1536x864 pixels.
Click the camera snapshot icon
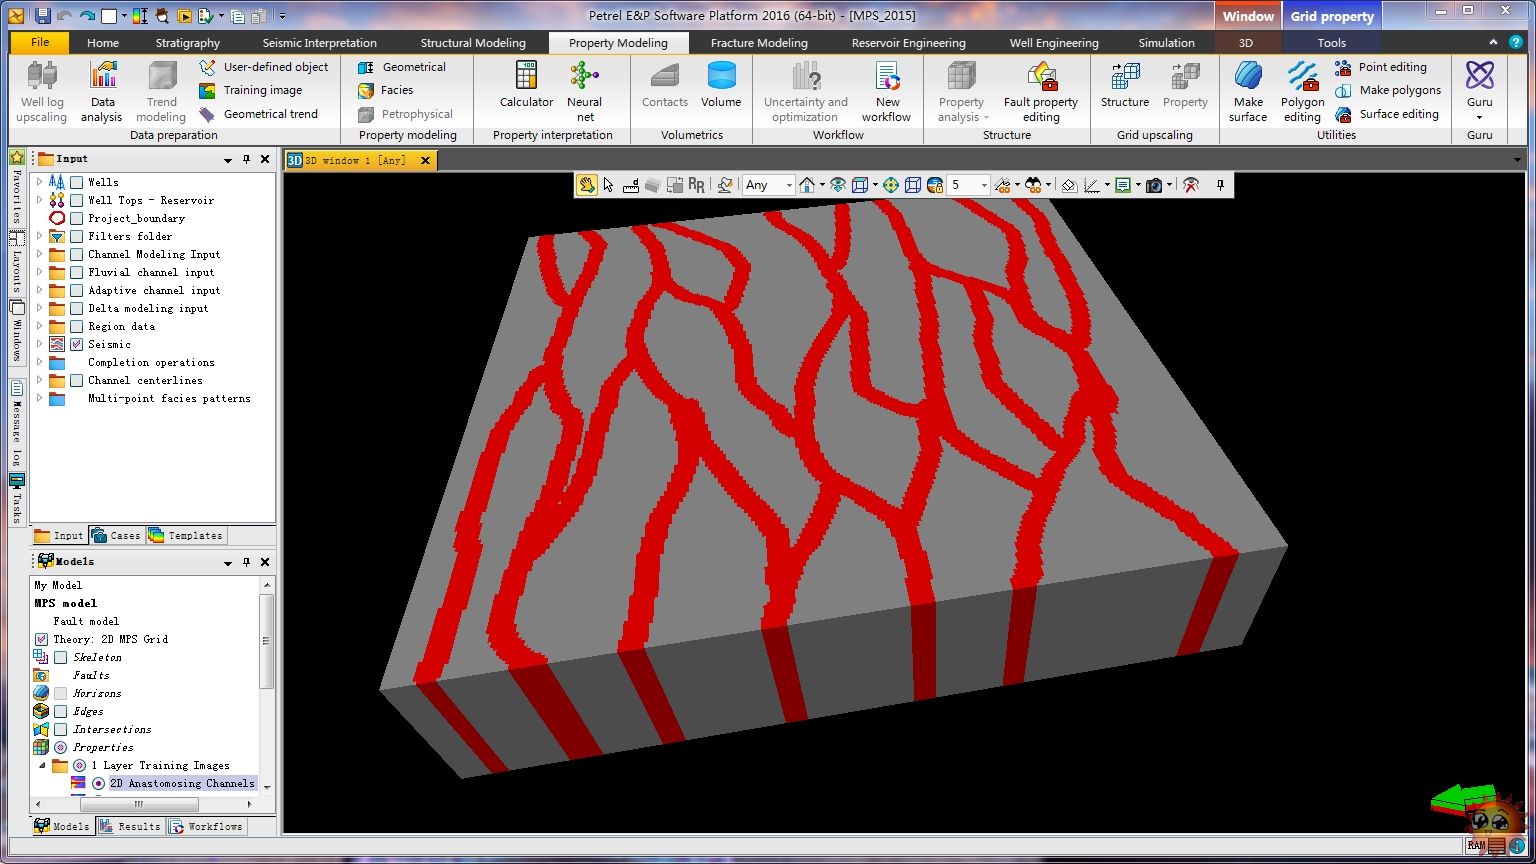tap(1154, 185)
